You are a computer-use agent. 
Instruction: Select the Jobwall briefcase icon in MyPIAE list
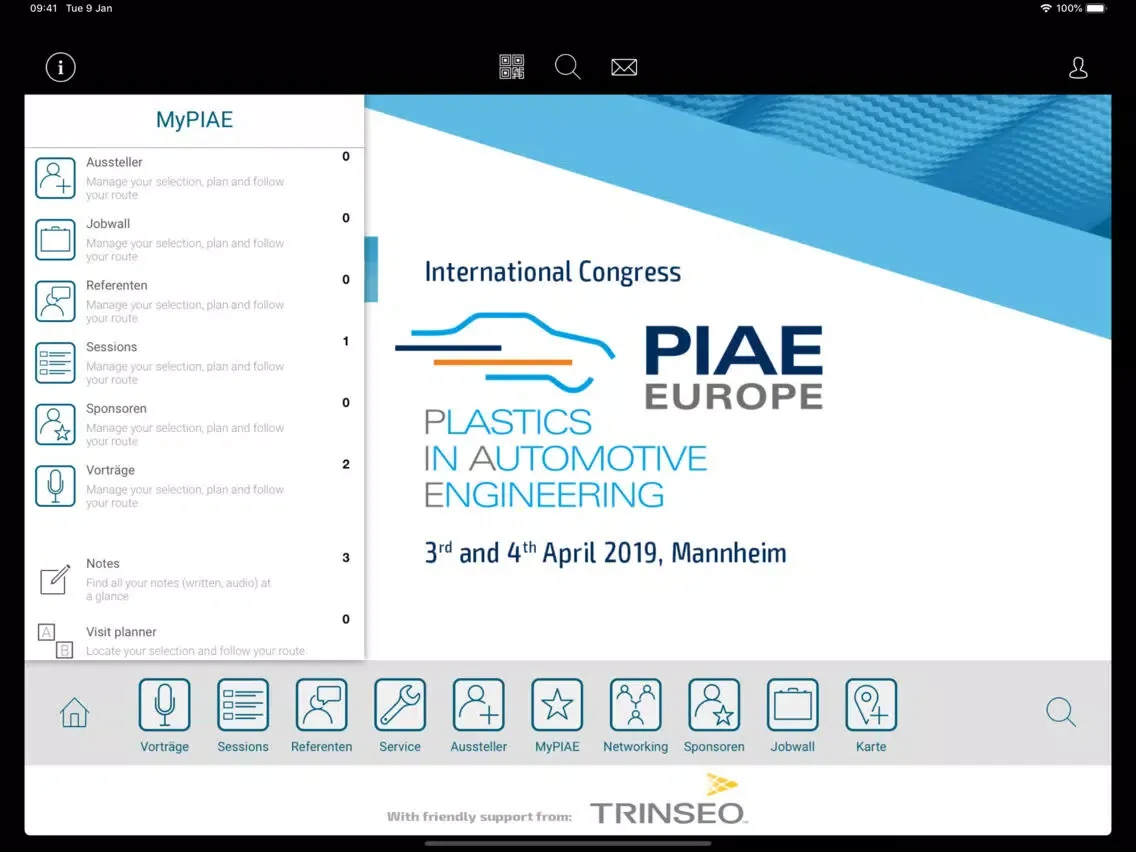[55, 240]
